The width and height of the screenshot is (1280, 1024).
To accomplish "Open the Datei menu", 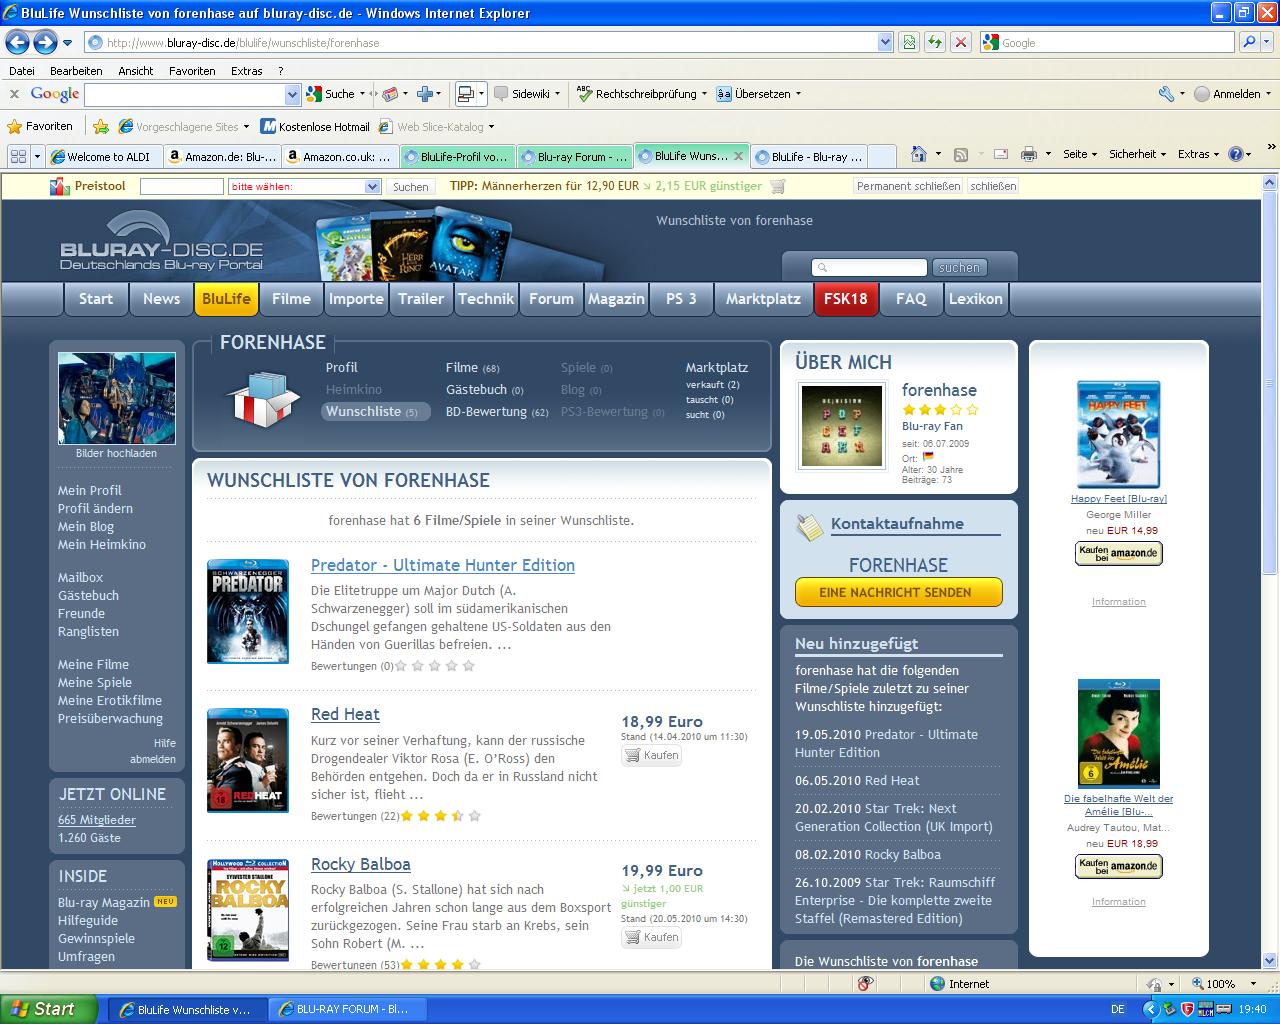I will pos(21,71).
